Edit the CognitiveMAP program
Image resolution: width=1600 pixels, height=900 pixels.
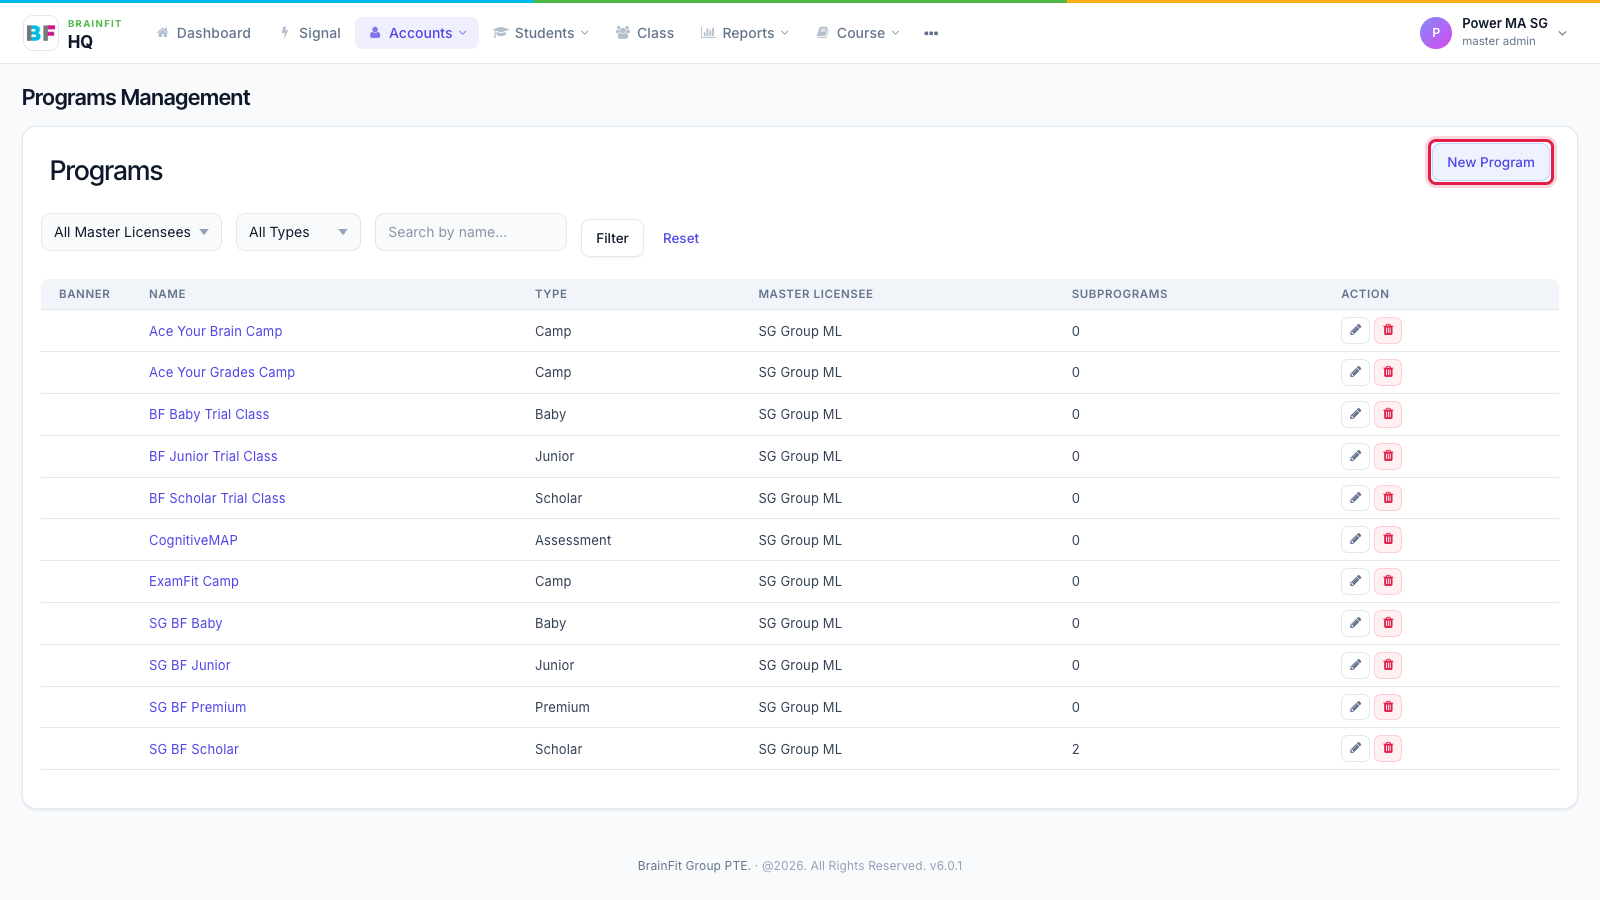tap(1355, 539)
